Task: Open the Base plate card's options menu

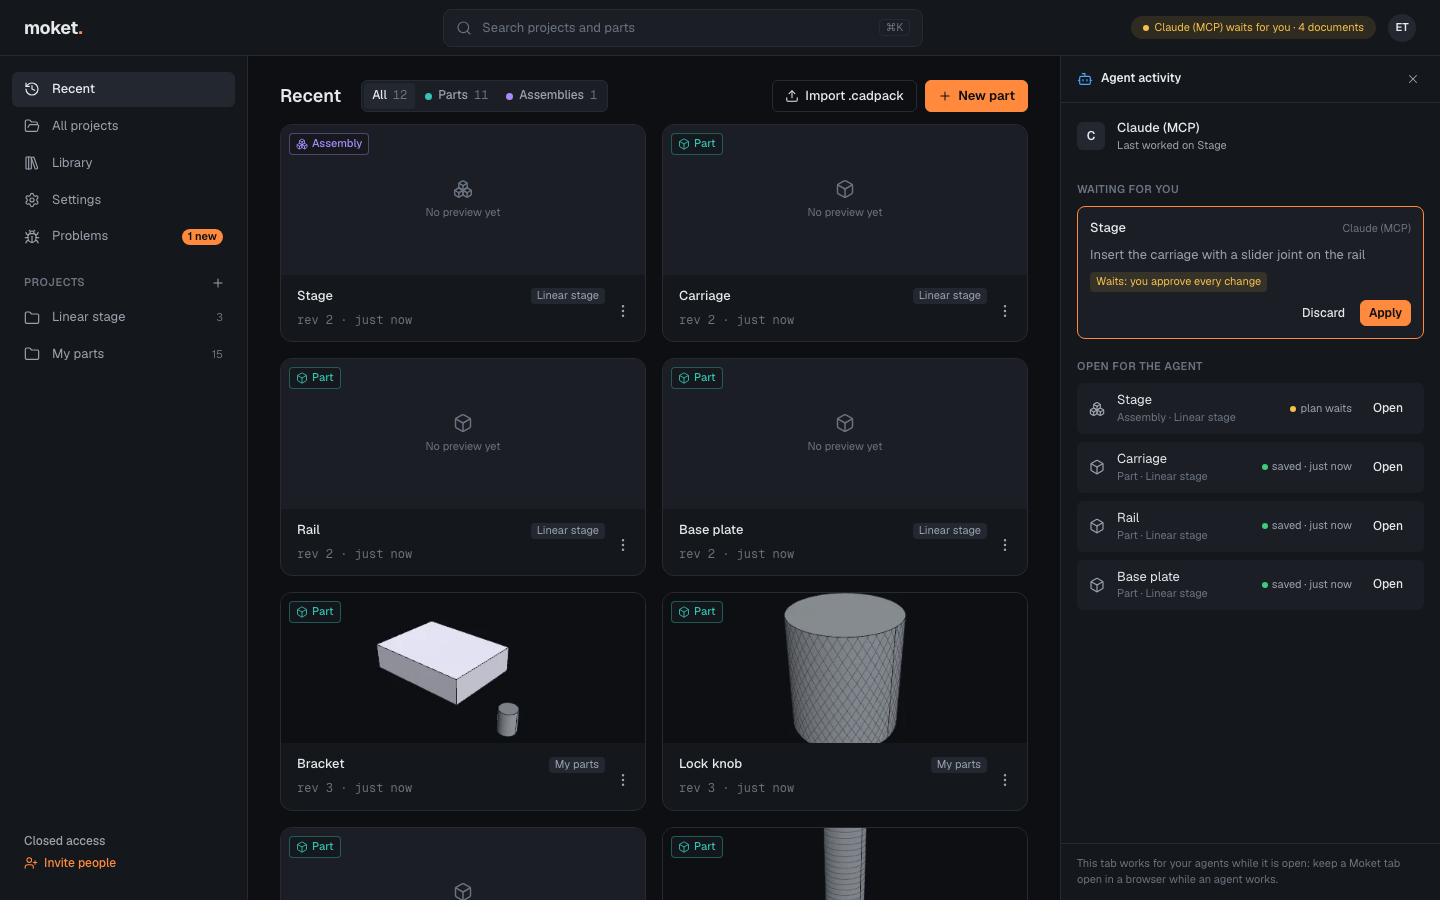Action: pyautogui.click(x=1005, y=545)
